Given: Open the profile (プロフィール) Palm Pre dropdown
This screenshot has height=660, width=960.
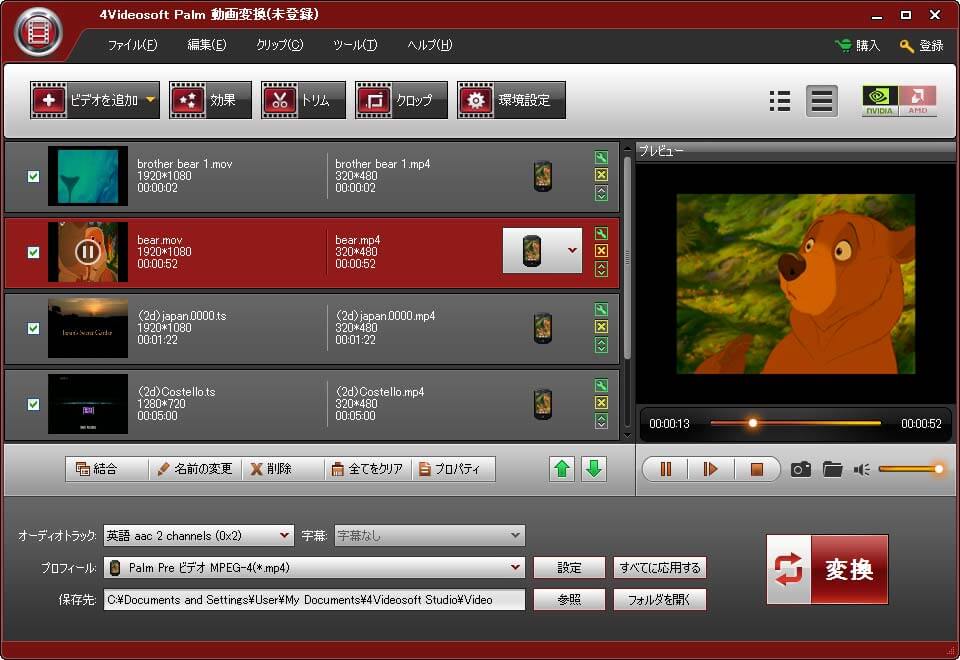Looking at the screenshot, I should (x=314, y=568).
